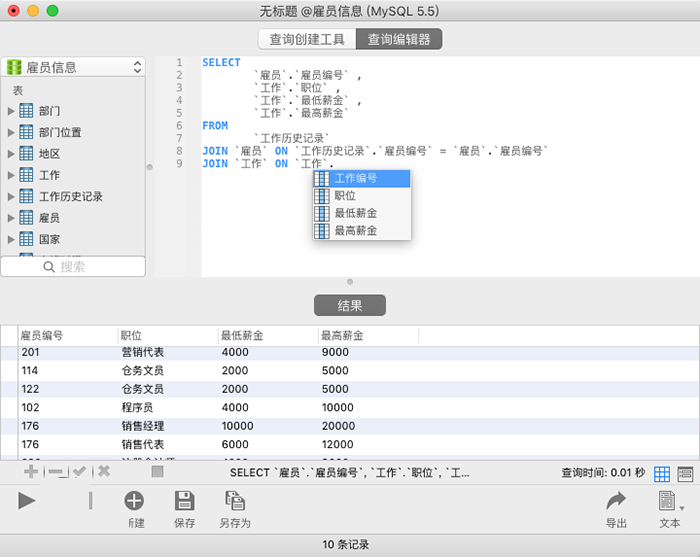
Task: Switch to form view icon
Action: [685, 474]
